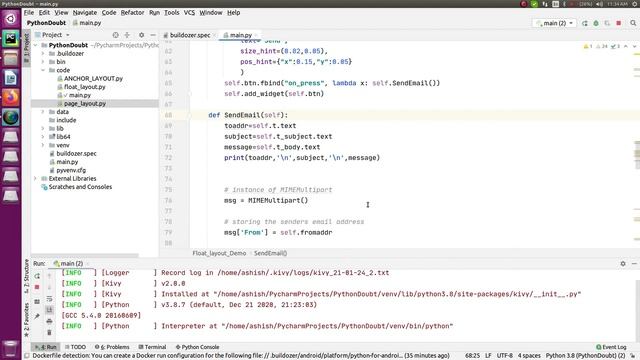Screen dimensions: 640x360
Task: Rerun program from Run panel icon
Action: click(37, 276)
